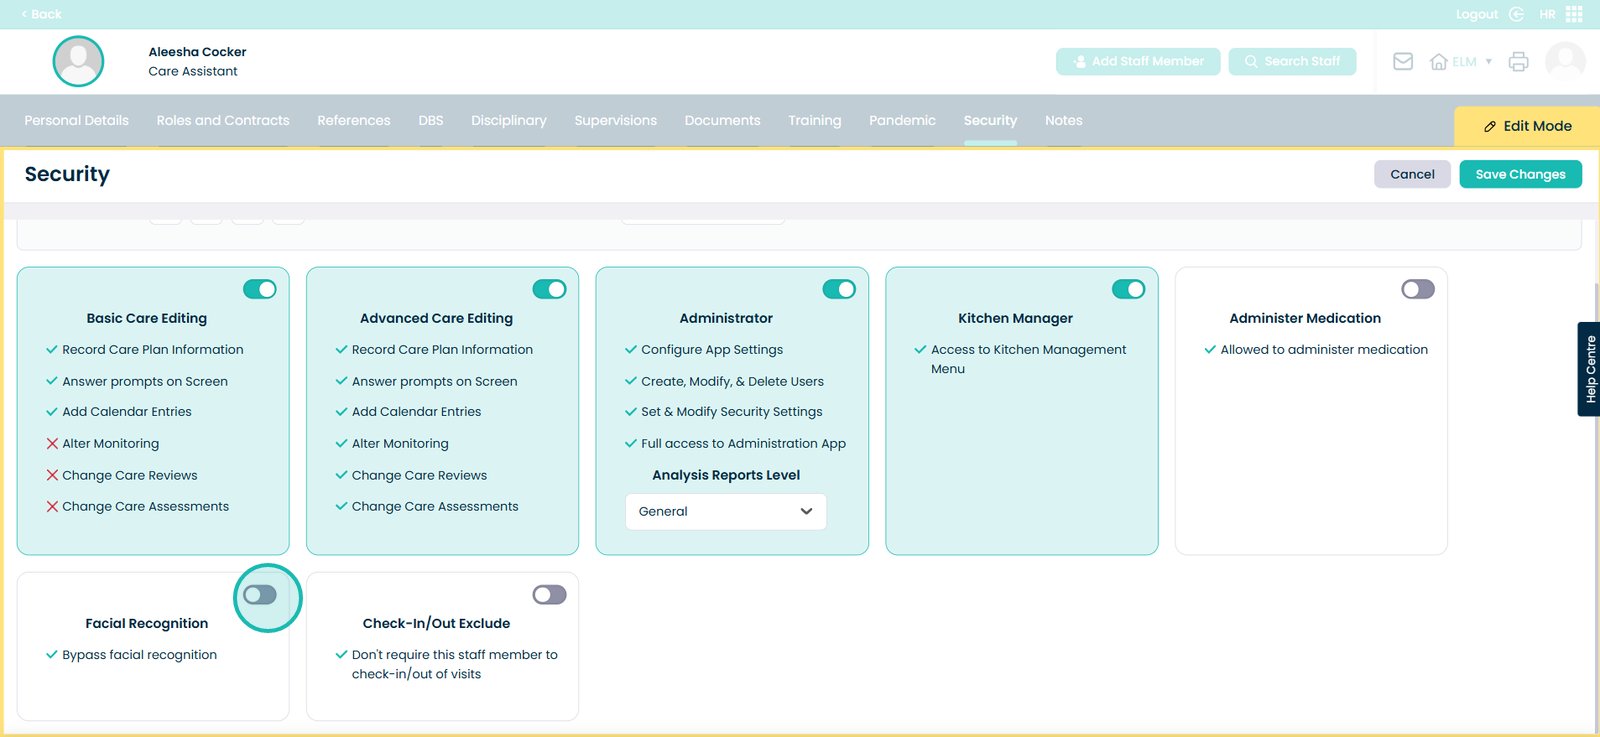Click the Add Staff Member button
Image resolution: width=1600 pixels, height=737 pixels.
[1138, 62]
